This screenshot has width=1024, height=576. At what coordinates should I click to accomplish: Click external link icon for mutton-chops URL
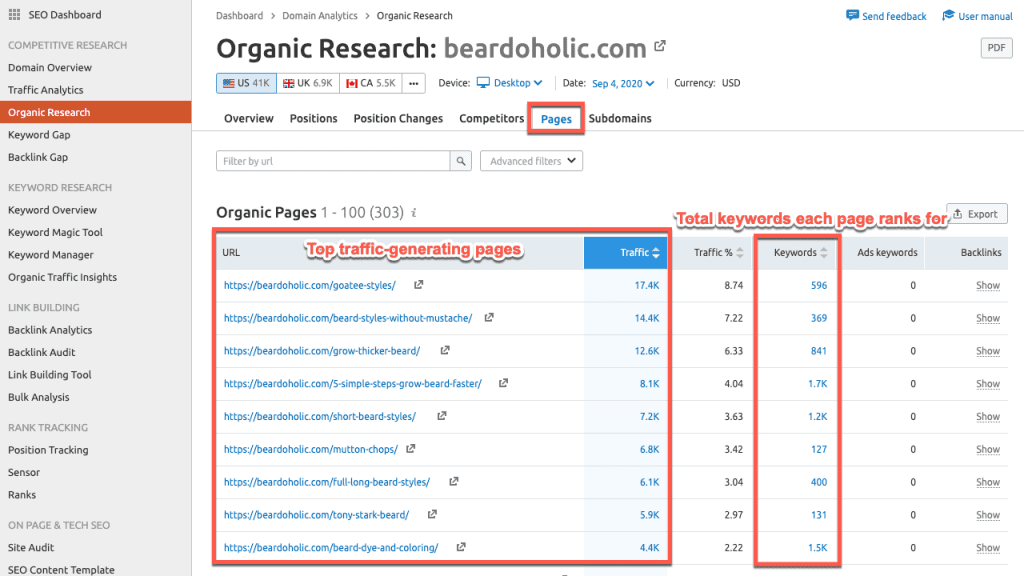pos(411,449)
